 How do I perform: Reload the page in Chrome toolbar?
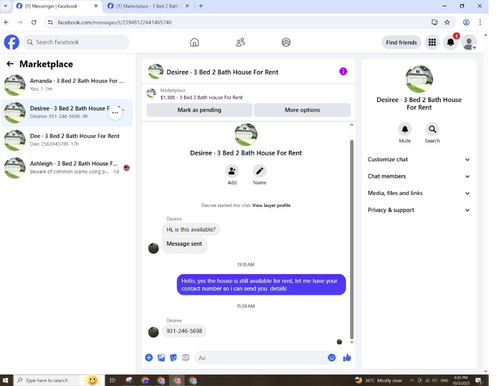34,22
